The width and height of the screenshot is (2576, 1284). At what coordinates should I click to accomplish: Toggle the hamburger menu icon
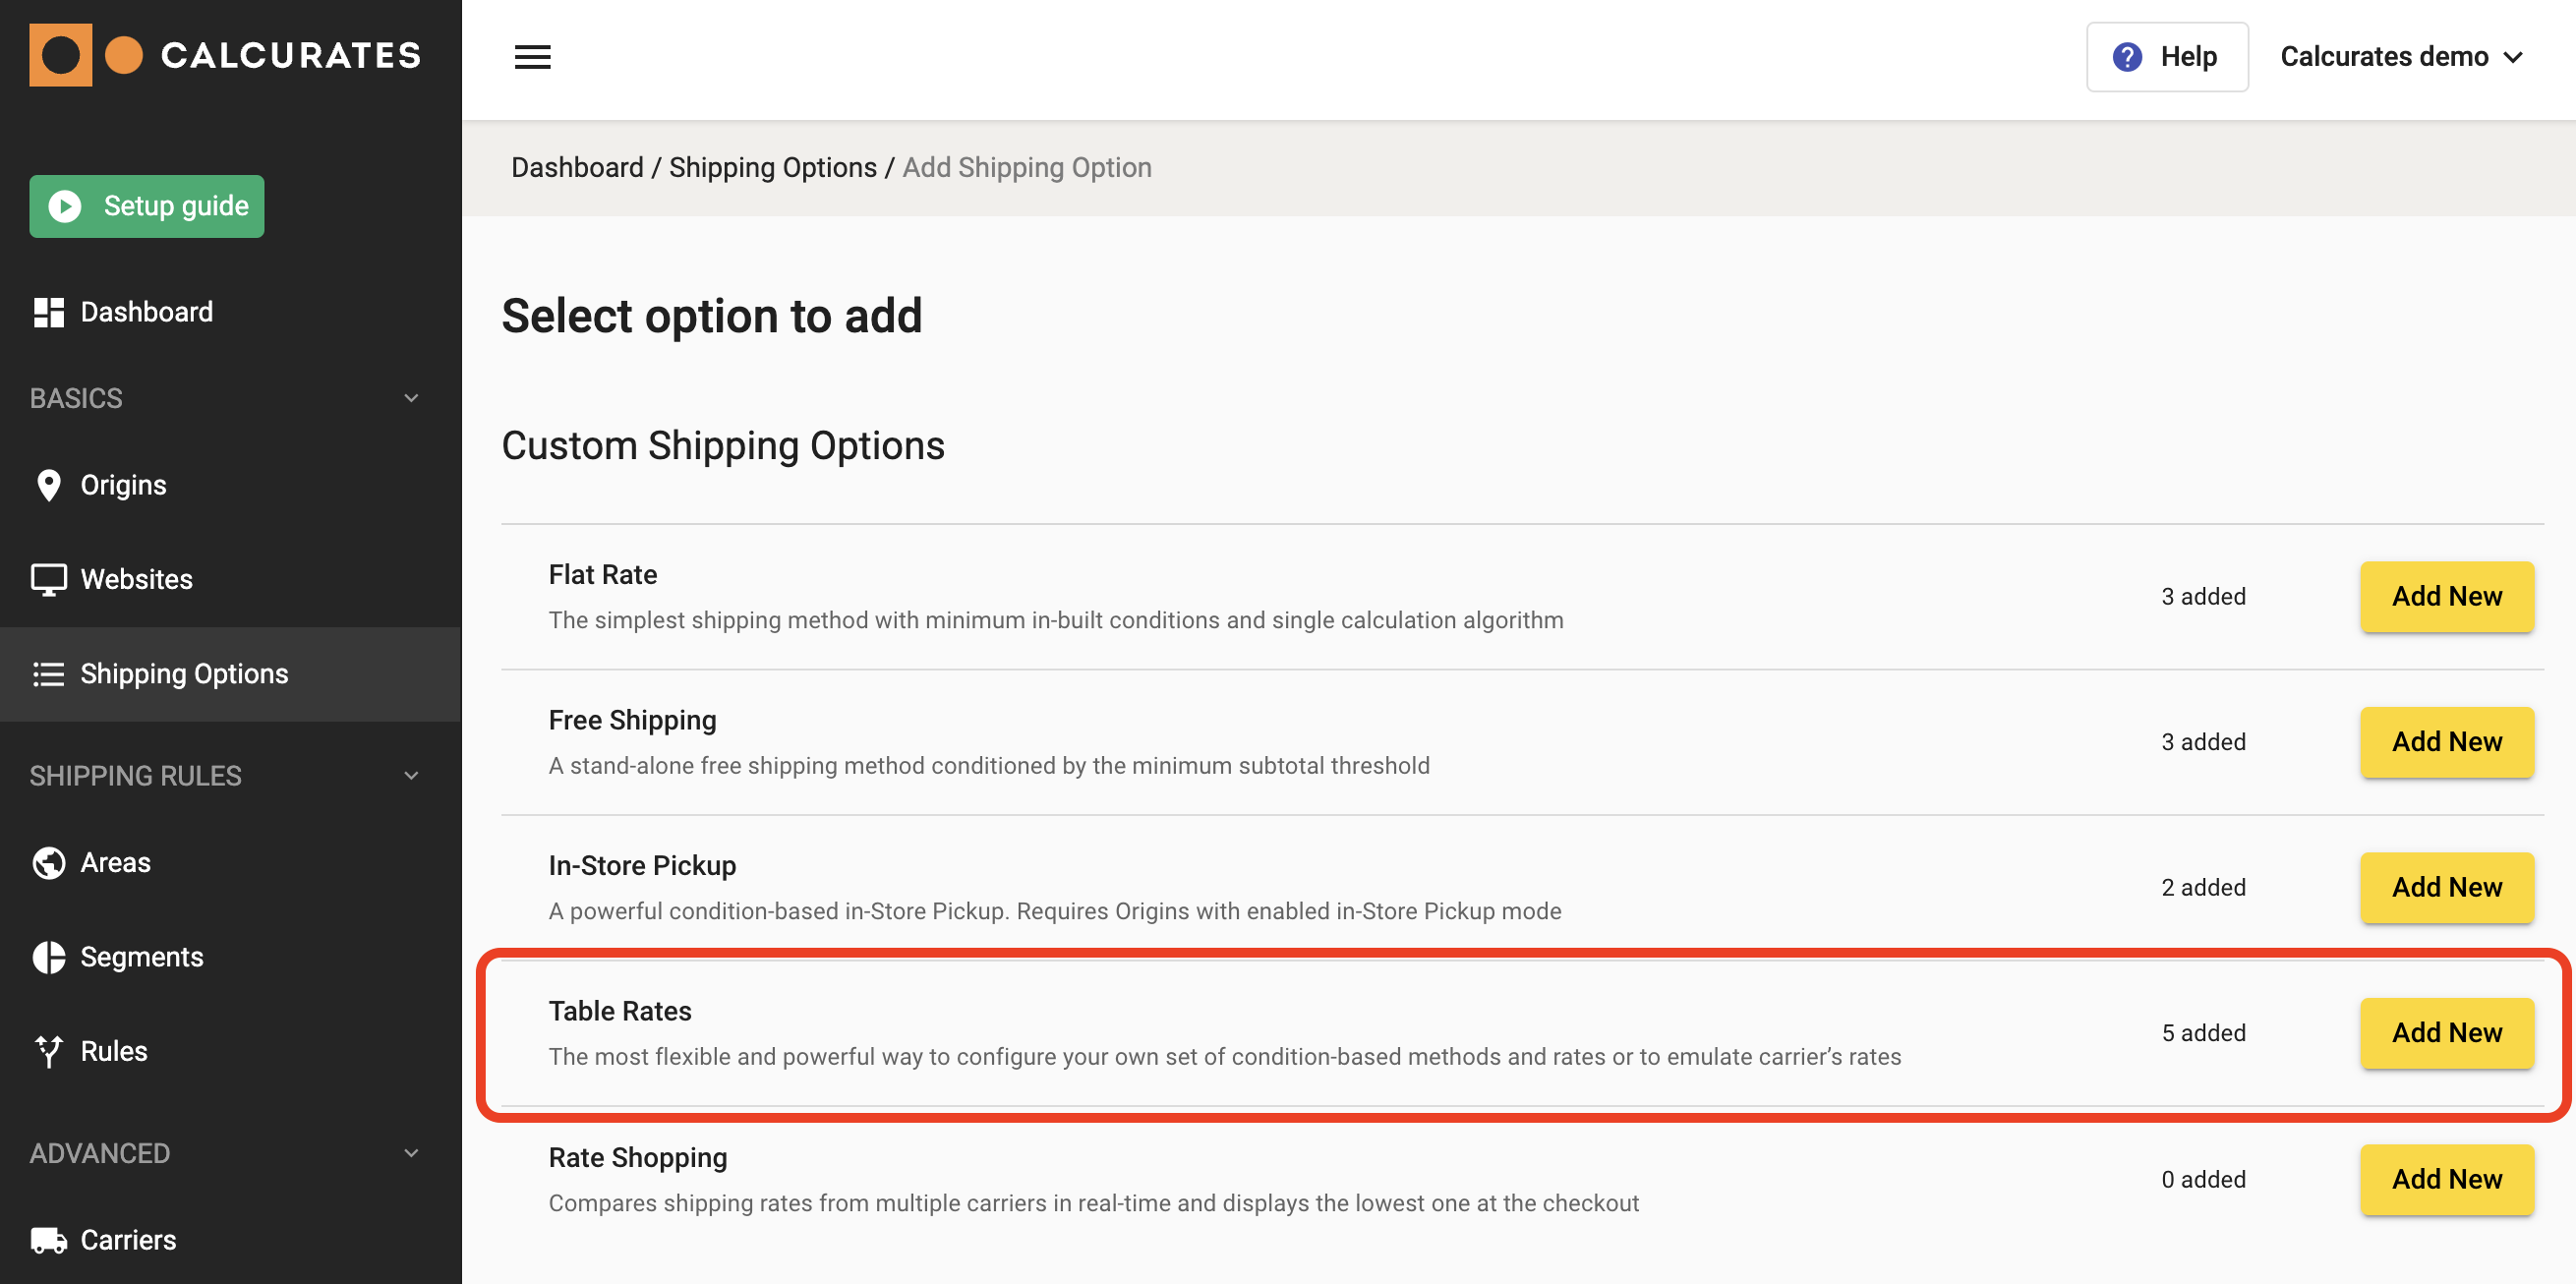tap(532, 57)
